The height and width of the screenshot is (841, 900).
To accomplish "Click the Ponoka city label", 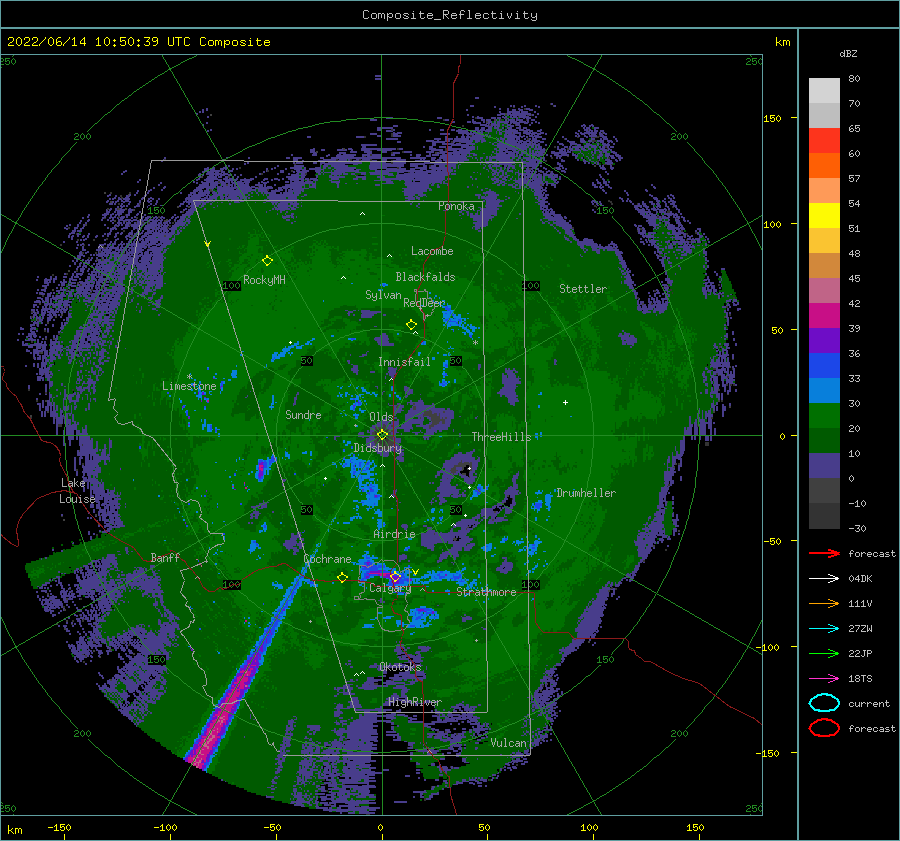I will pyautogui.click(x=456, y=206).
